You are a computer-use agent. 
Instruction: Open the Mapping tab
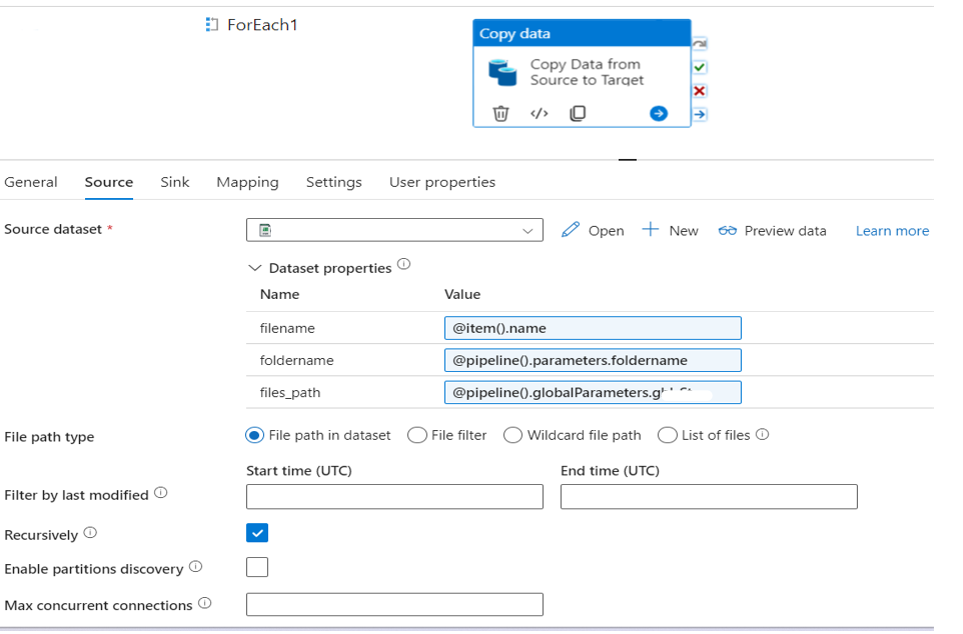[247, 182]
